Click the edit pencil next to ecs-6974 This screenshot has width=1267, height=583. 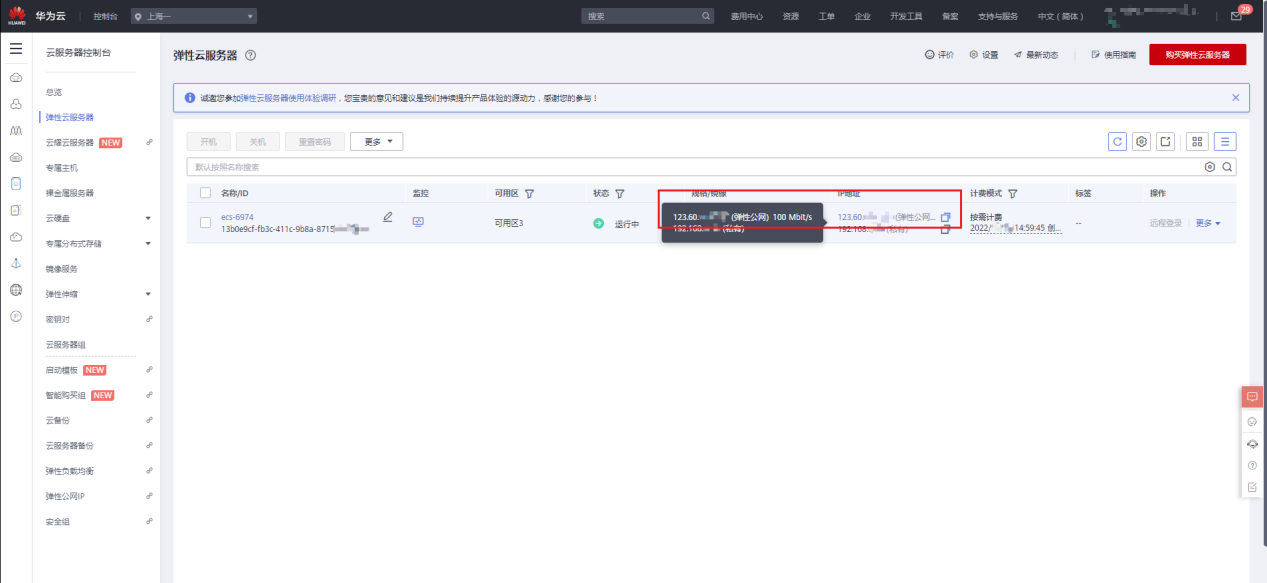[388, 217]
